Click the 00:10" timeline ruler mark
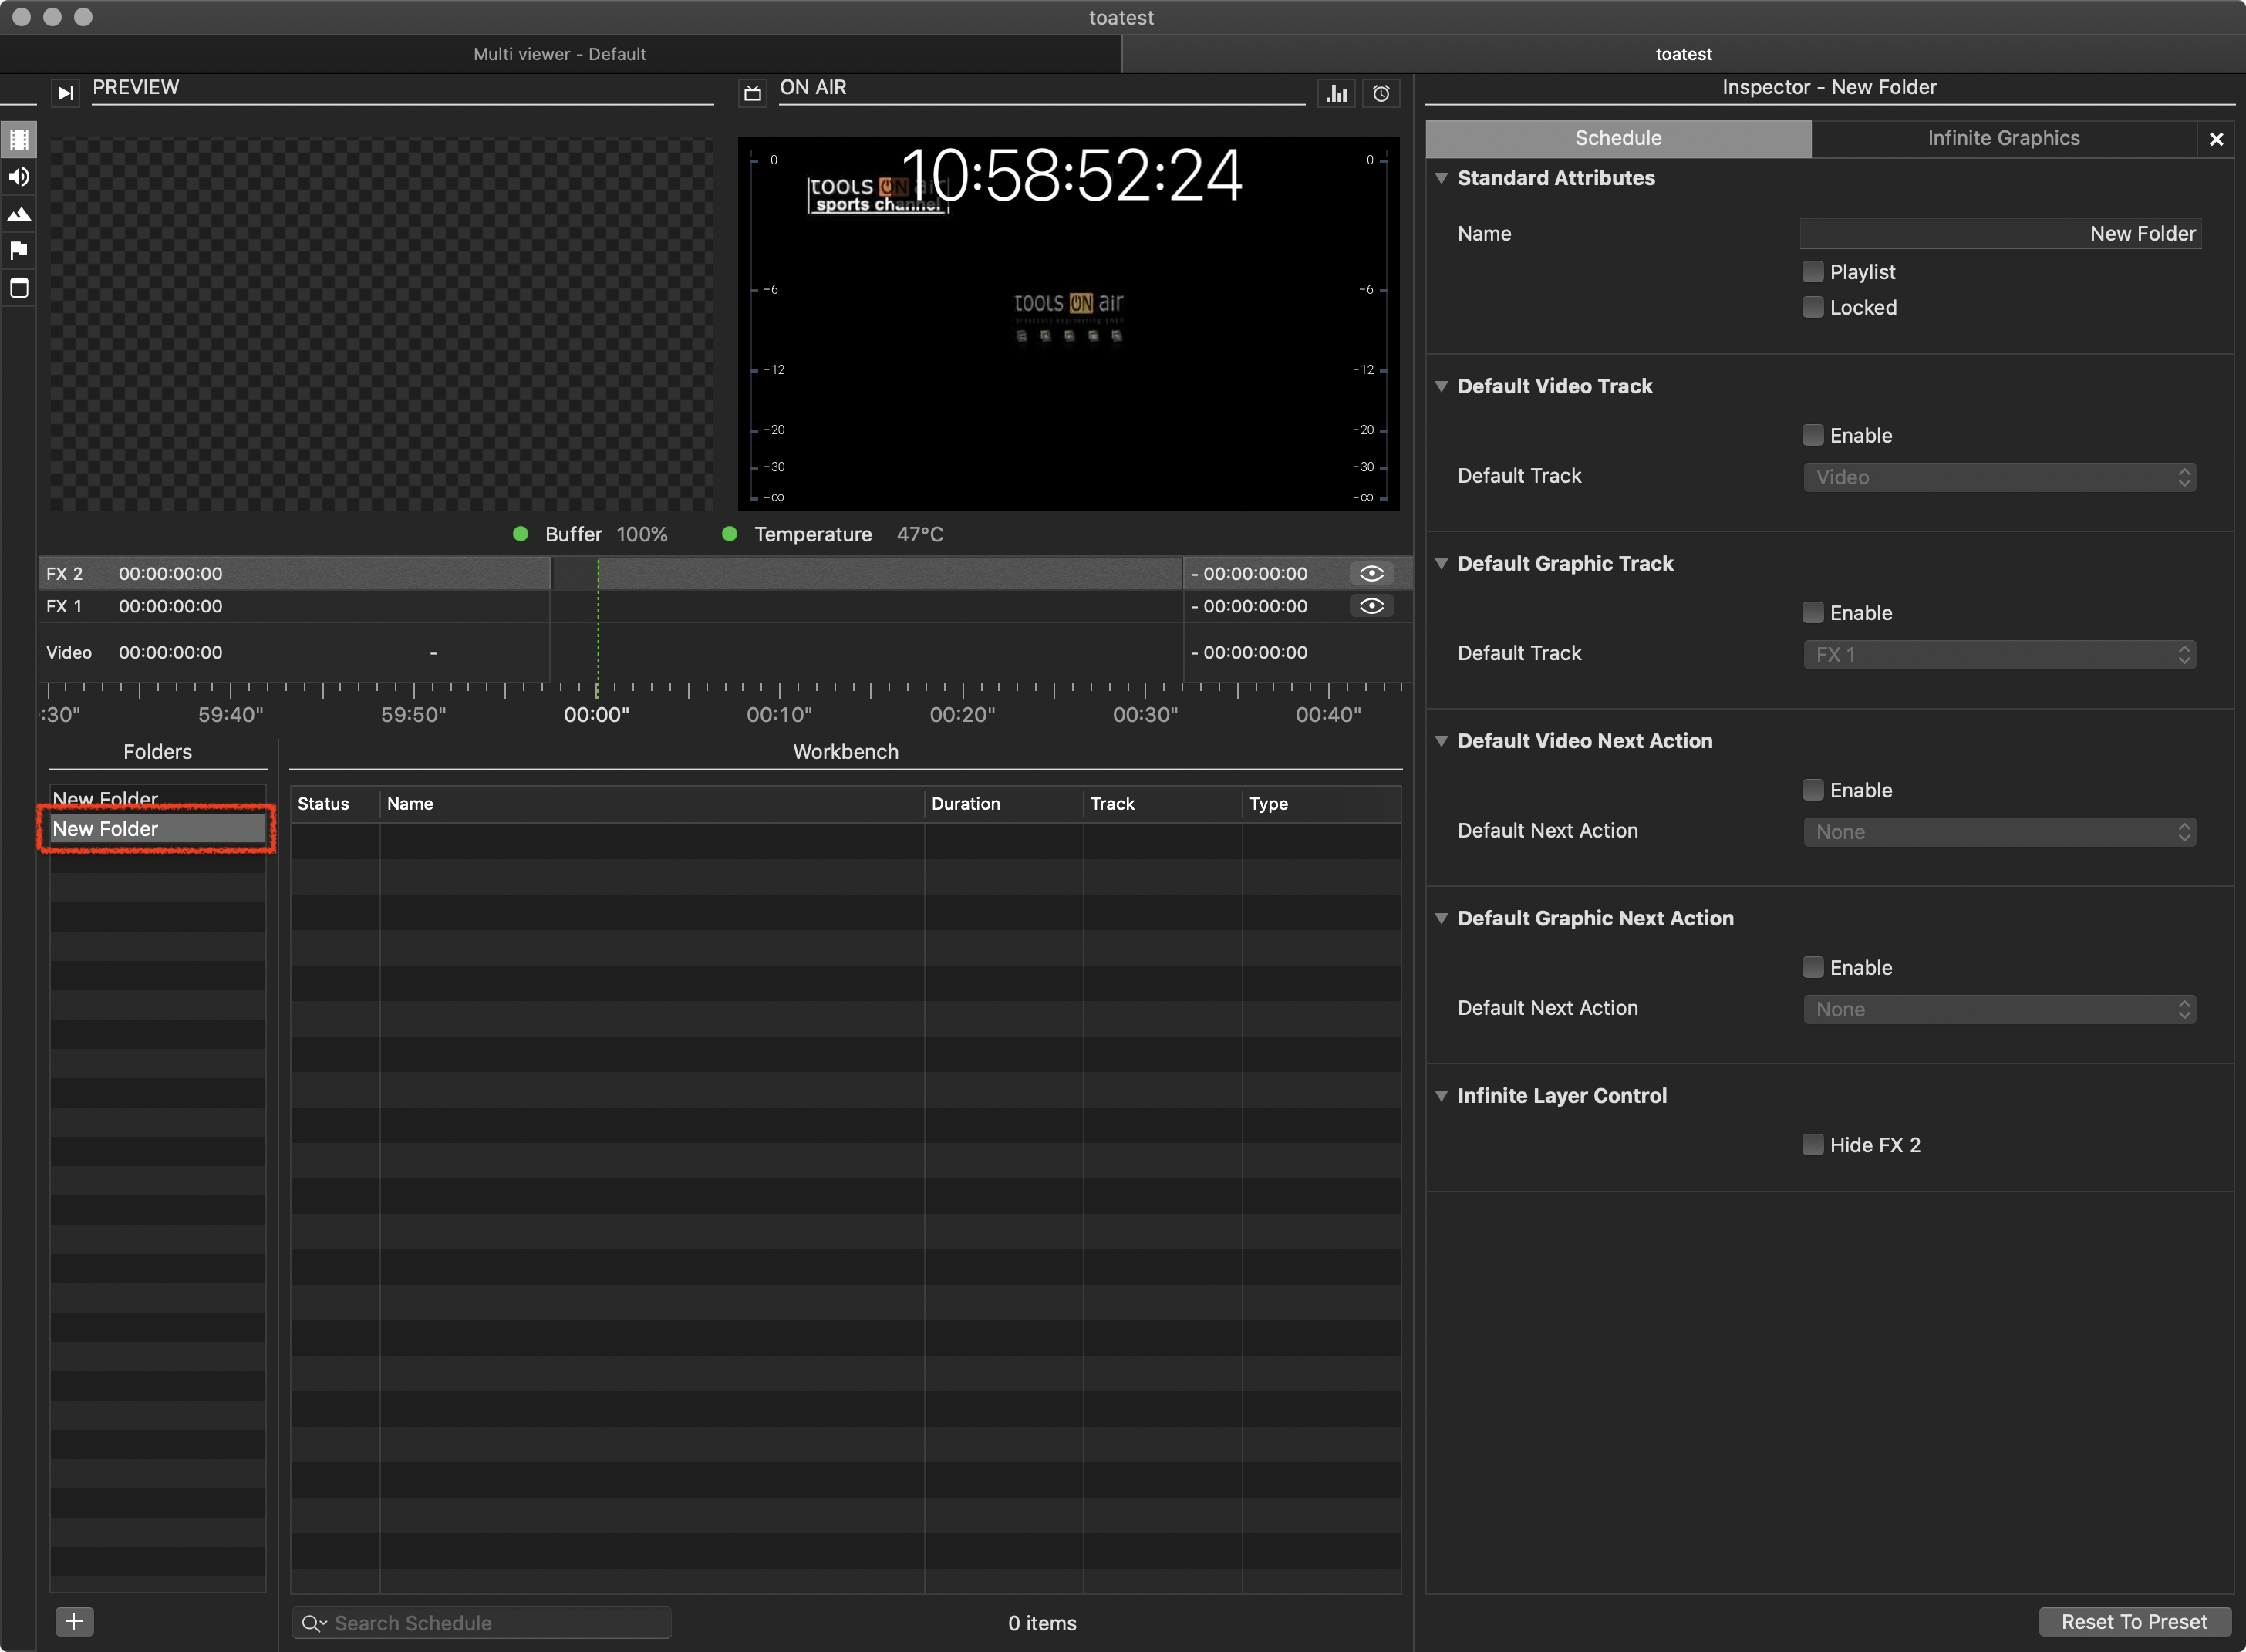Screen dimensions: 2246x1652 780,714
